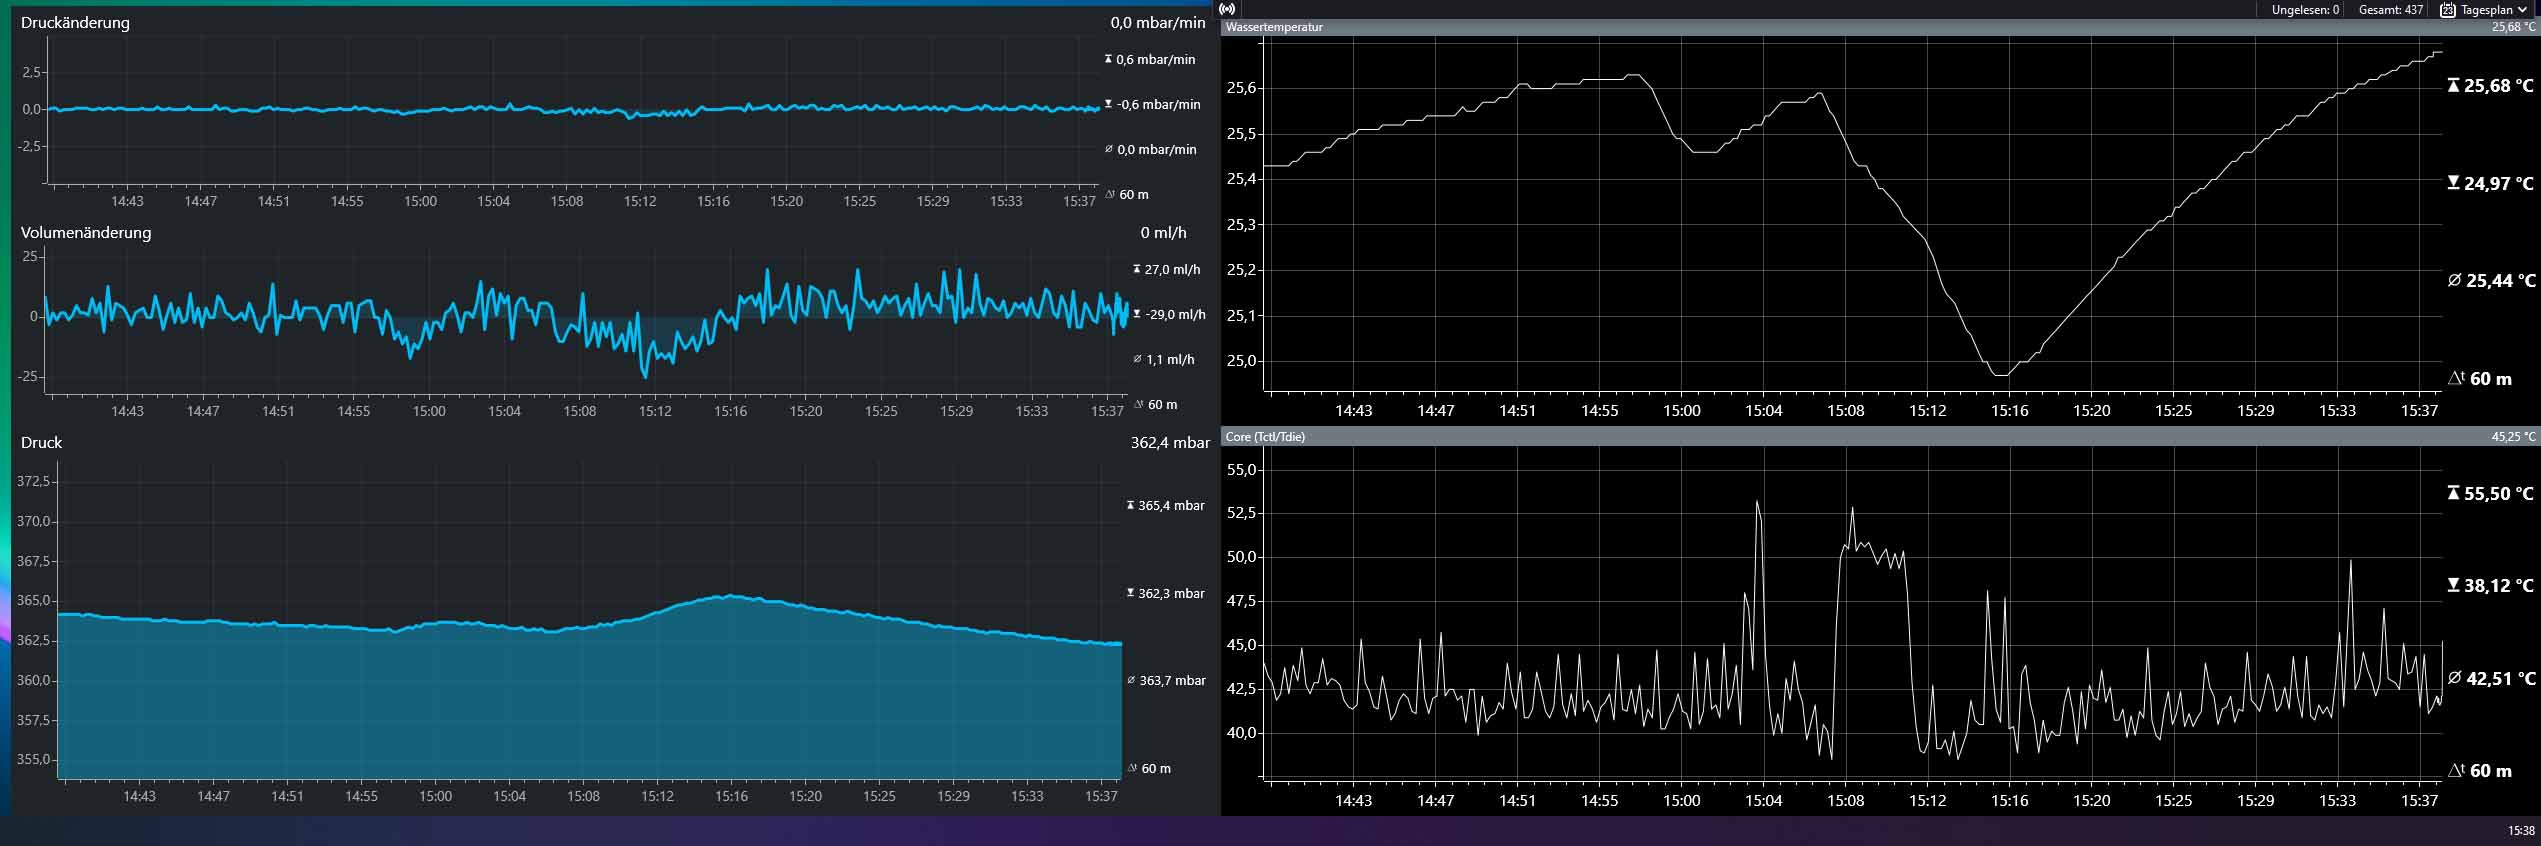Image resolution: width=2541 pixels, height=846 pixels.
Task: Click the average icon beside 0,0 mbar/min
Action: point(1108,149)
